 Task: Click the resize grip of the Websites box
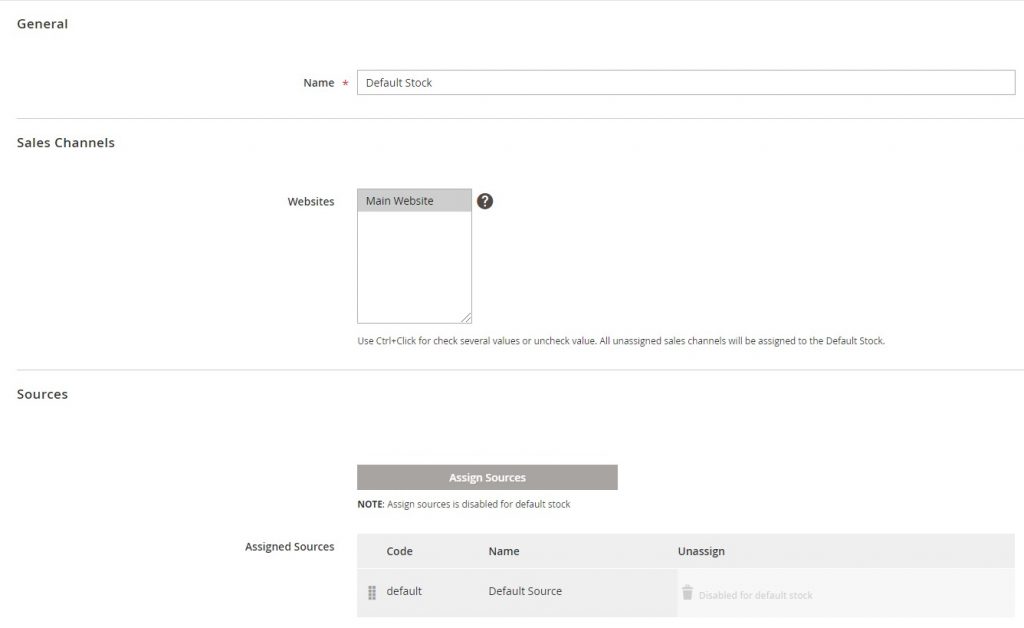pos(467,317)
